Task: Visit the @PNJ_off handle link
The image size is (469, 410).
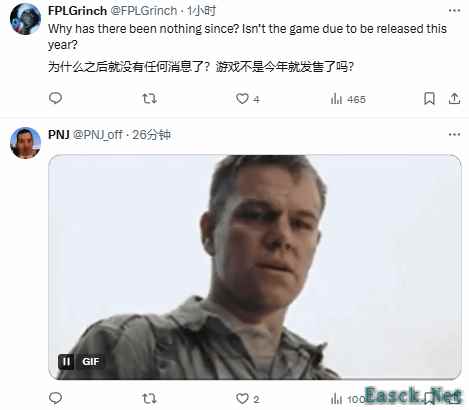Action: (98, 135)
